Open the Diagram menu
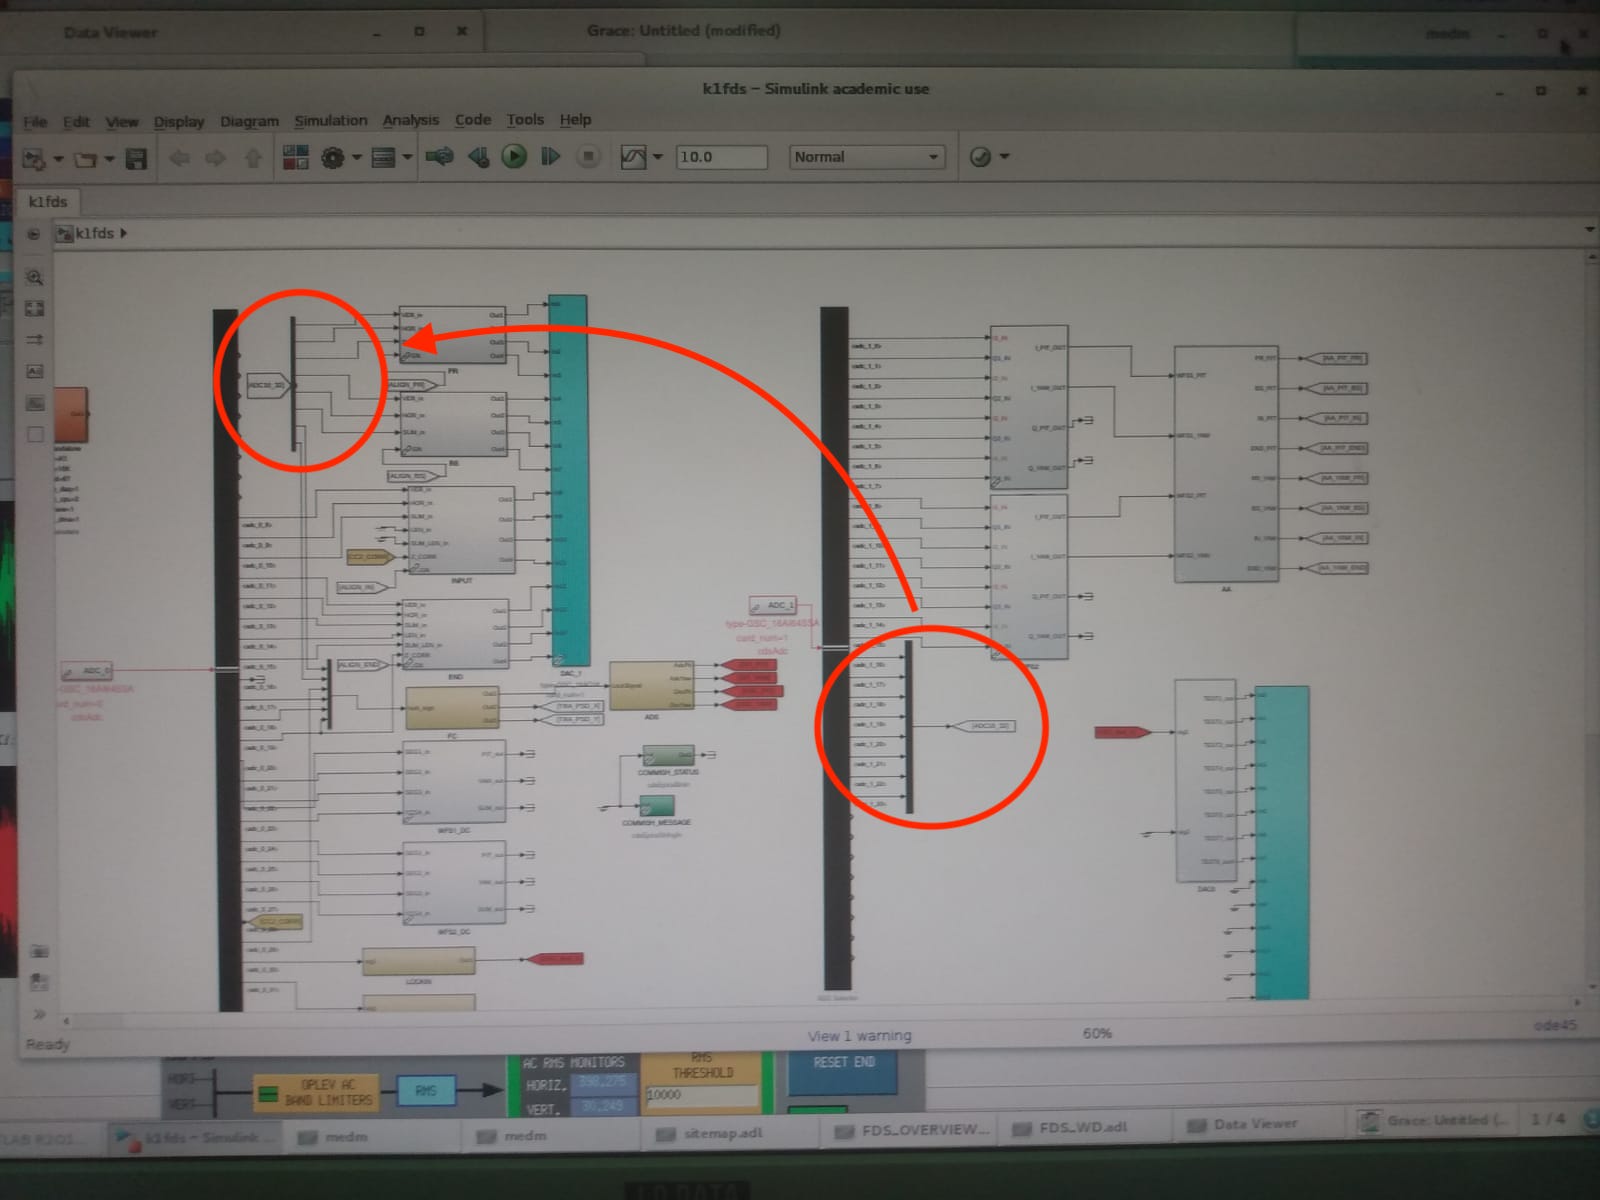Screen dimensions: 1600x1200 [x=250, y=121]
